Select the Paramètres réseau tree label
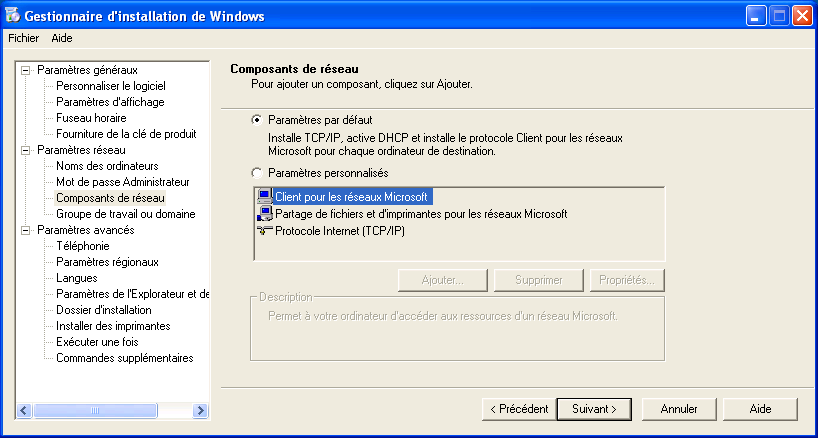 (x=81, y=150)
